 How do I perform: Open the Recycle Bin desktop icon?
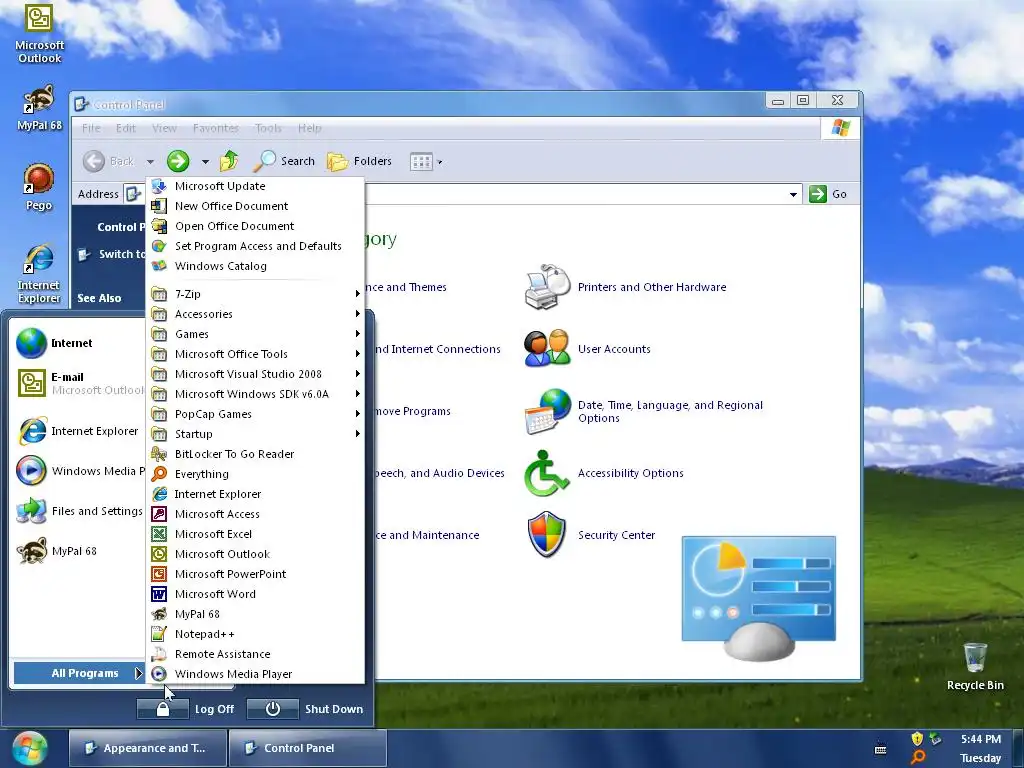[975, 666]
